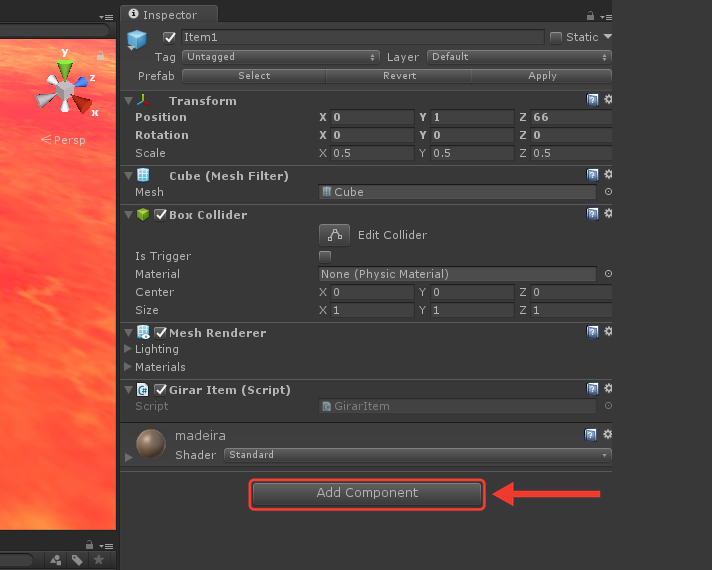
Task: Disable Girar Item script checkbox
Action: pyautogui.click(x=160, y=390)
